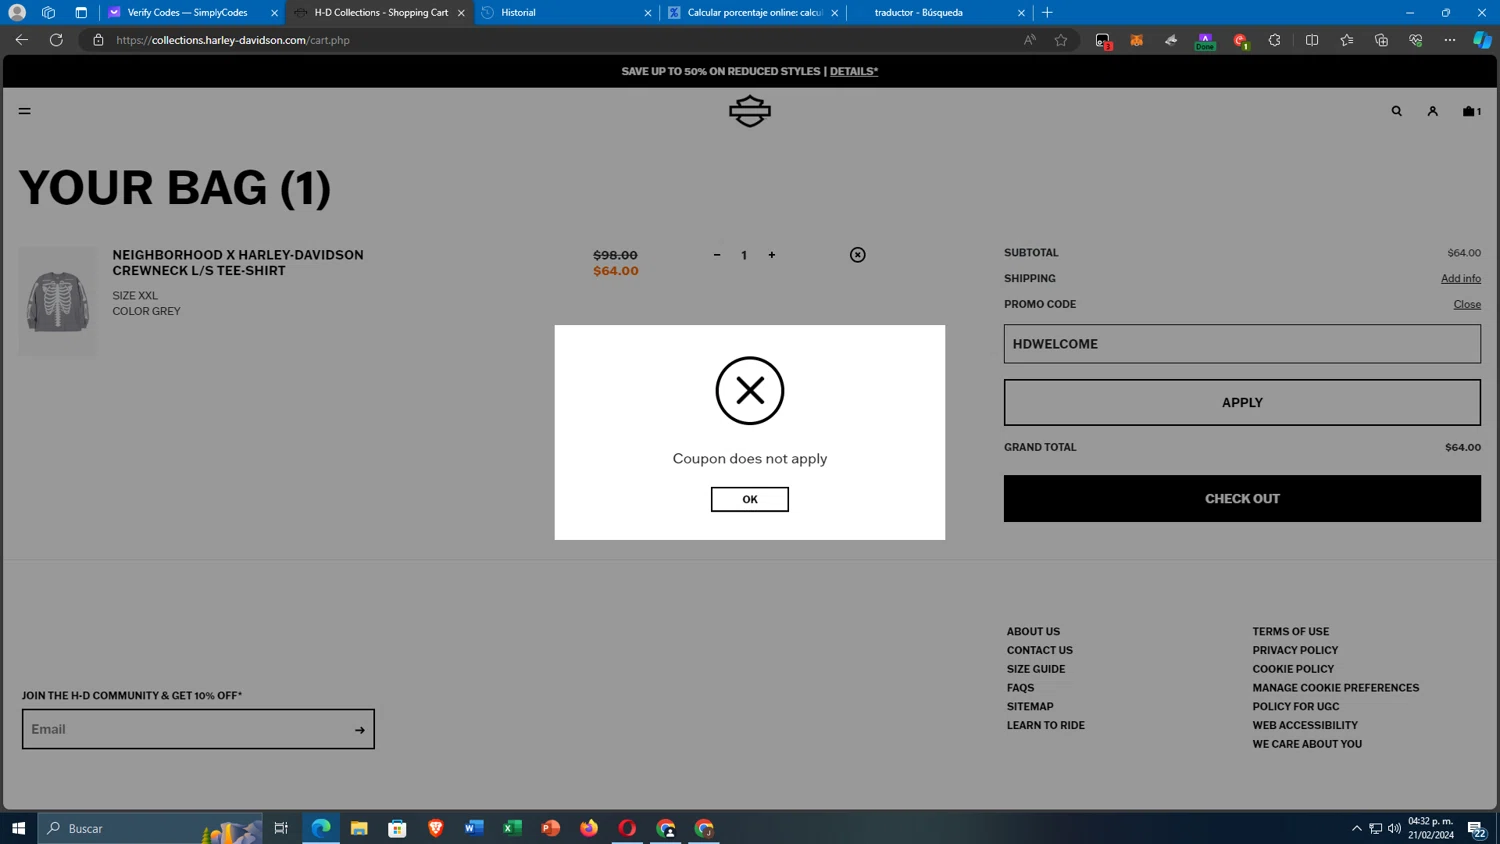
Task: Switch to the Historial tab
Action: tap(565, 13)
